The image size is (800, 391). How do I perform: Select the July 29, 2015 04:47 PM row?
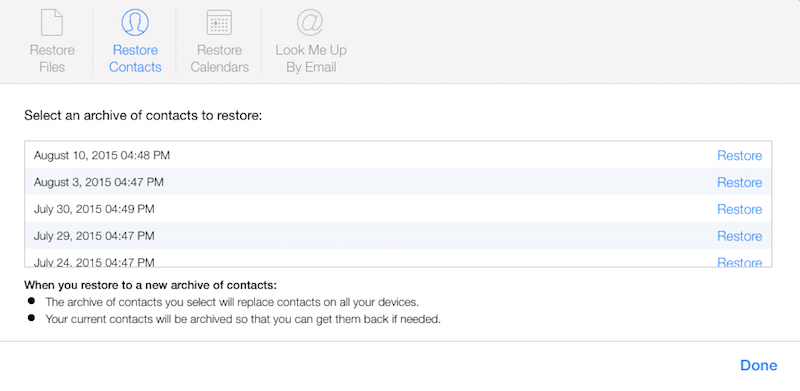click(398, 235)
